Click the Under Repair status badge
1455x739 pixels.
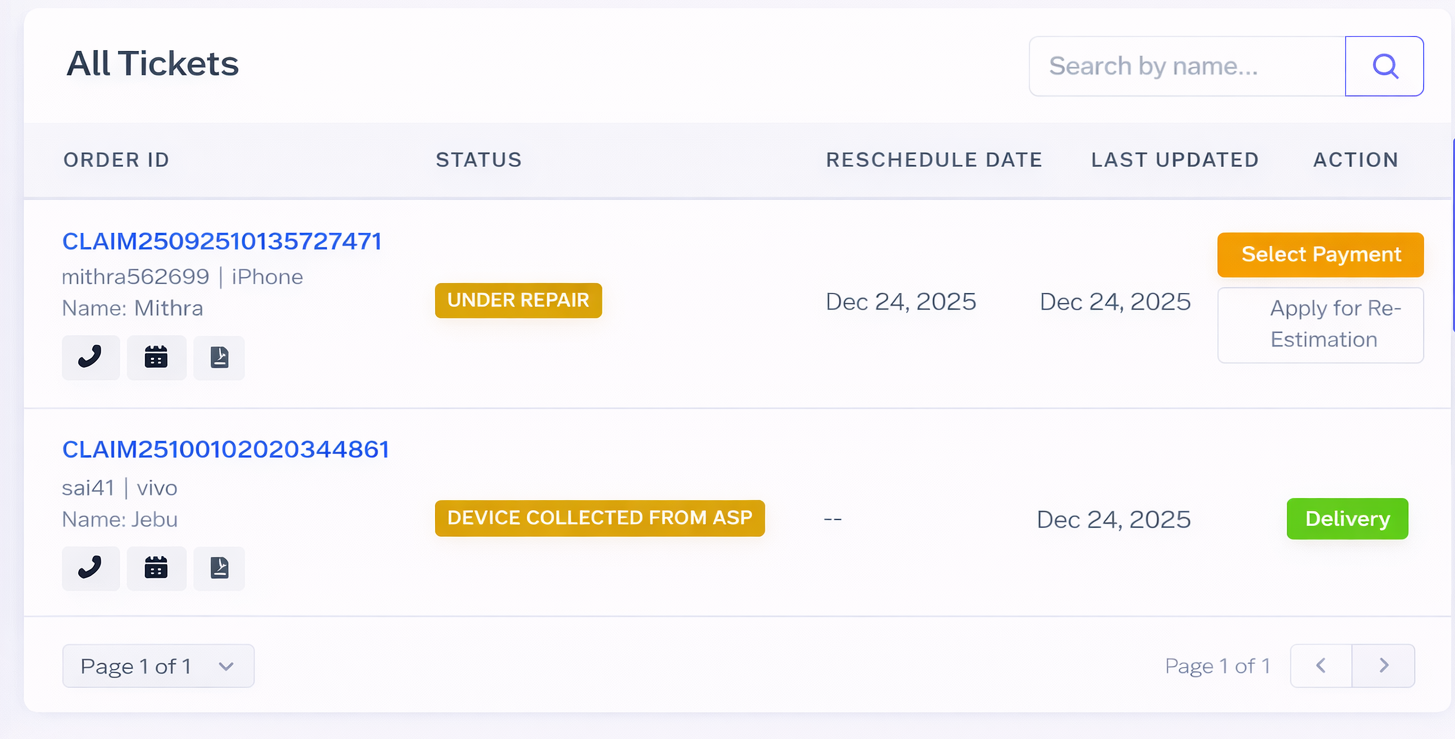(518, 300)
